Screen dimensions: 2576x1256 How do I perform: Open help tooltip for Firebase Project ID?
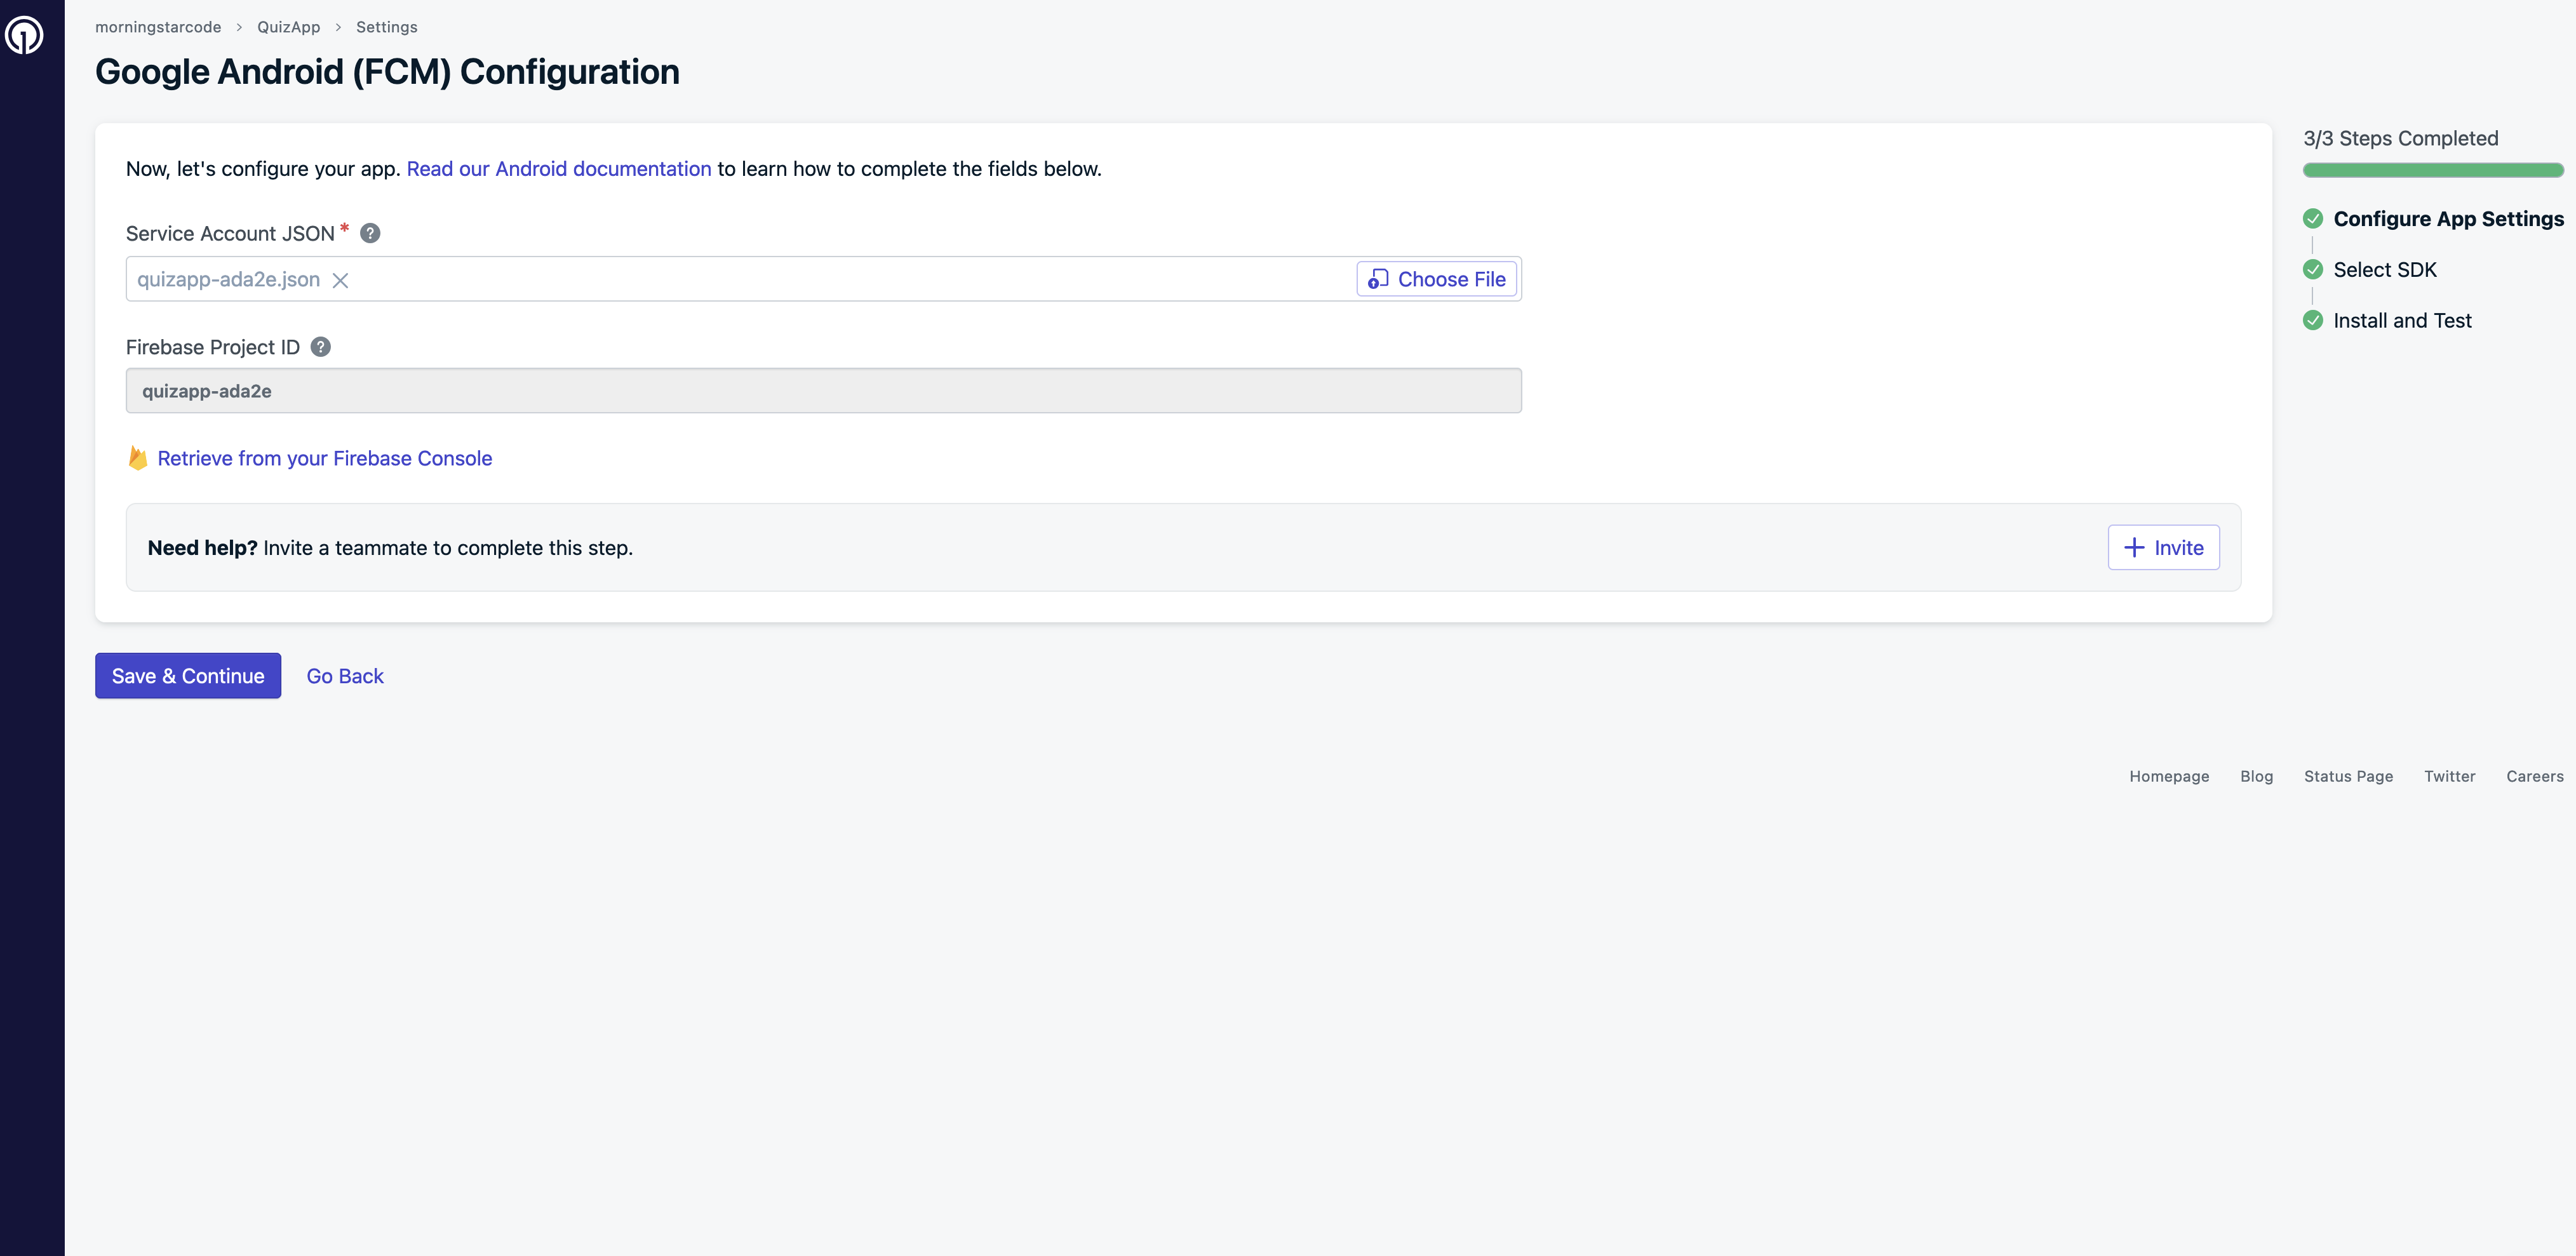[320, 347]
